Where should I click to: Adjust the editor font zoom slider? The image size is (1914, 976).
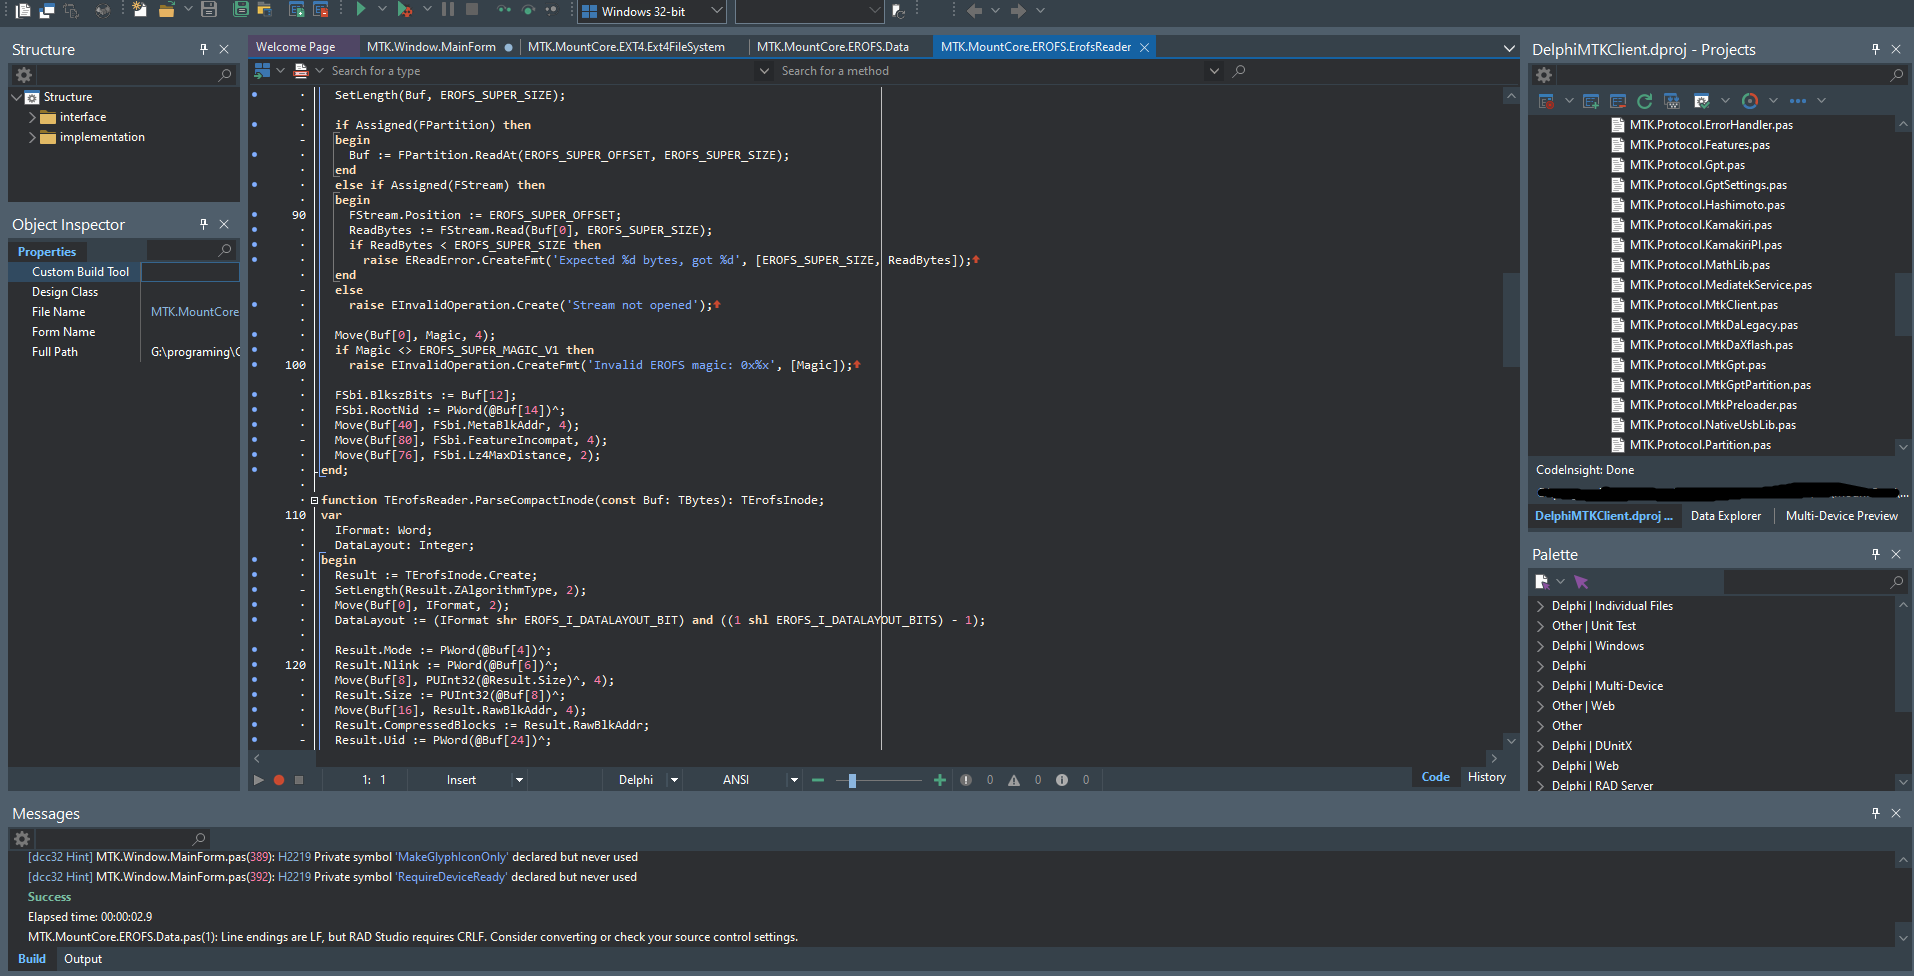(x=852, y=780)
